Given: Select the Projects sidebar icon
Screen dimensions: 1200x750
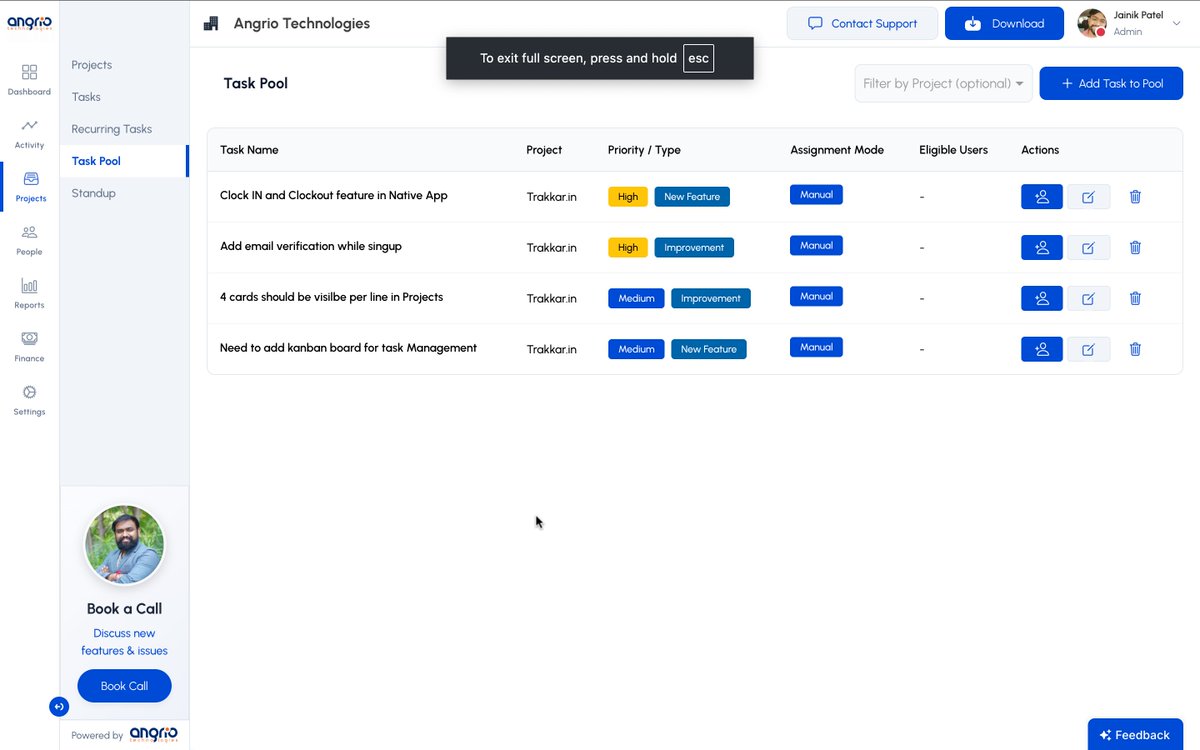Looking at the screenshot, I should [x=30, y=179].
